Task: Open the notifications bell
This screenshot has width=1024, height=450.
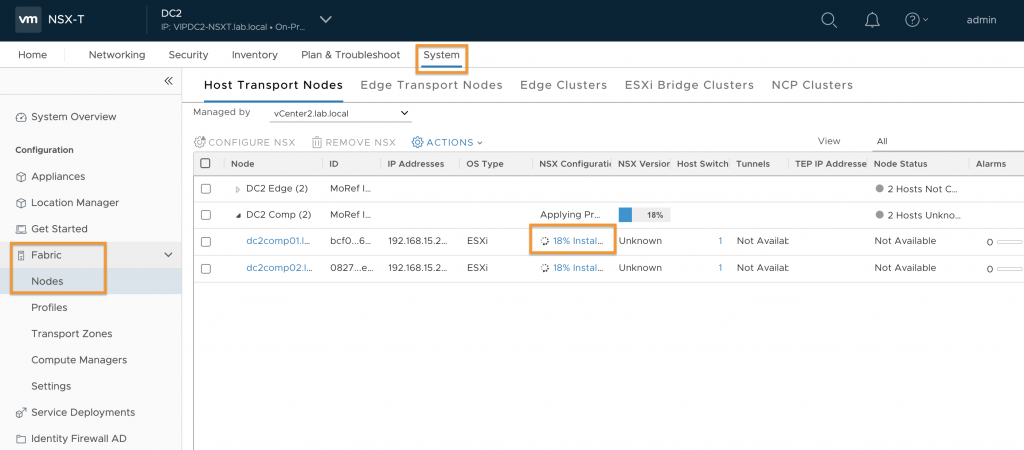Action: [872, 20]
